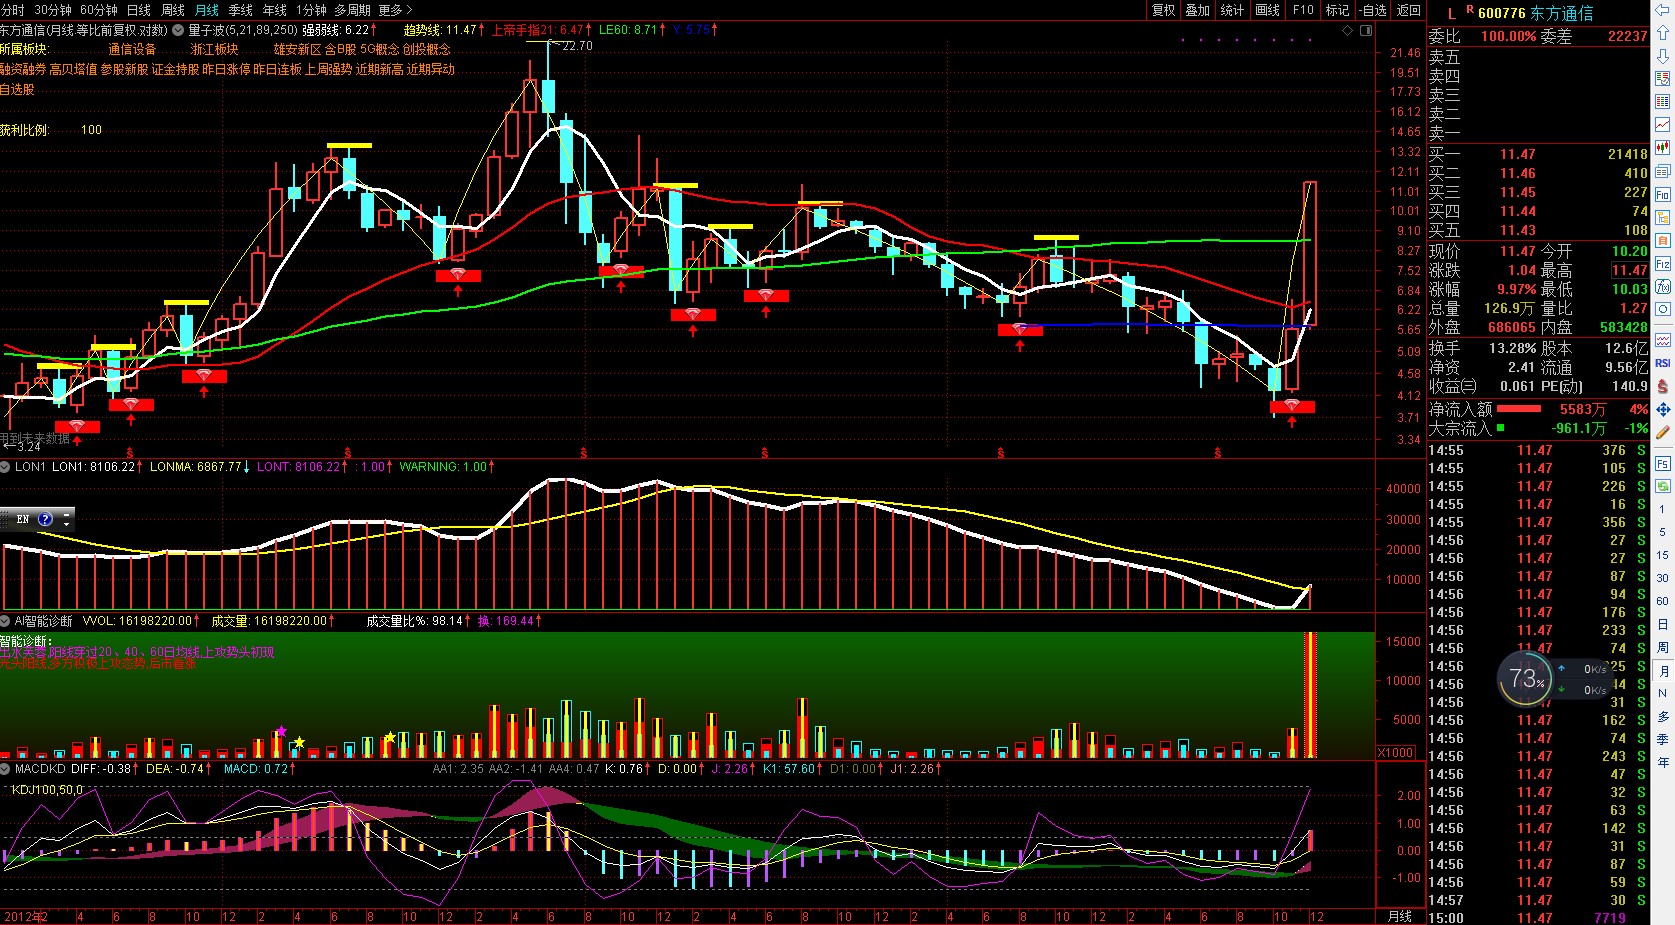Screen dimensions: 1675x925
Task: Open the line trend chart sidebar icon
Action: click(1663, 125)
